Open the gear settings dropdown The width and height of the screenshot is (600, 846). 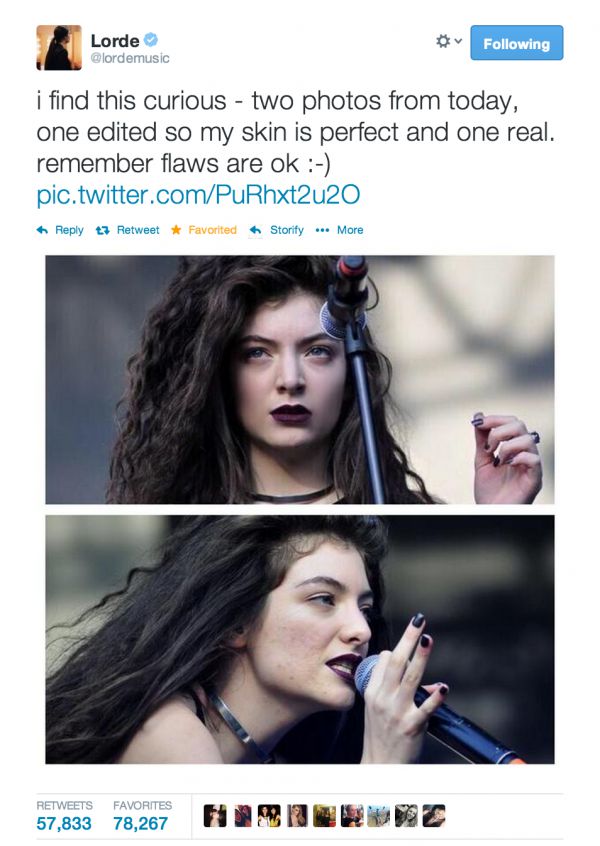(448, 41)
